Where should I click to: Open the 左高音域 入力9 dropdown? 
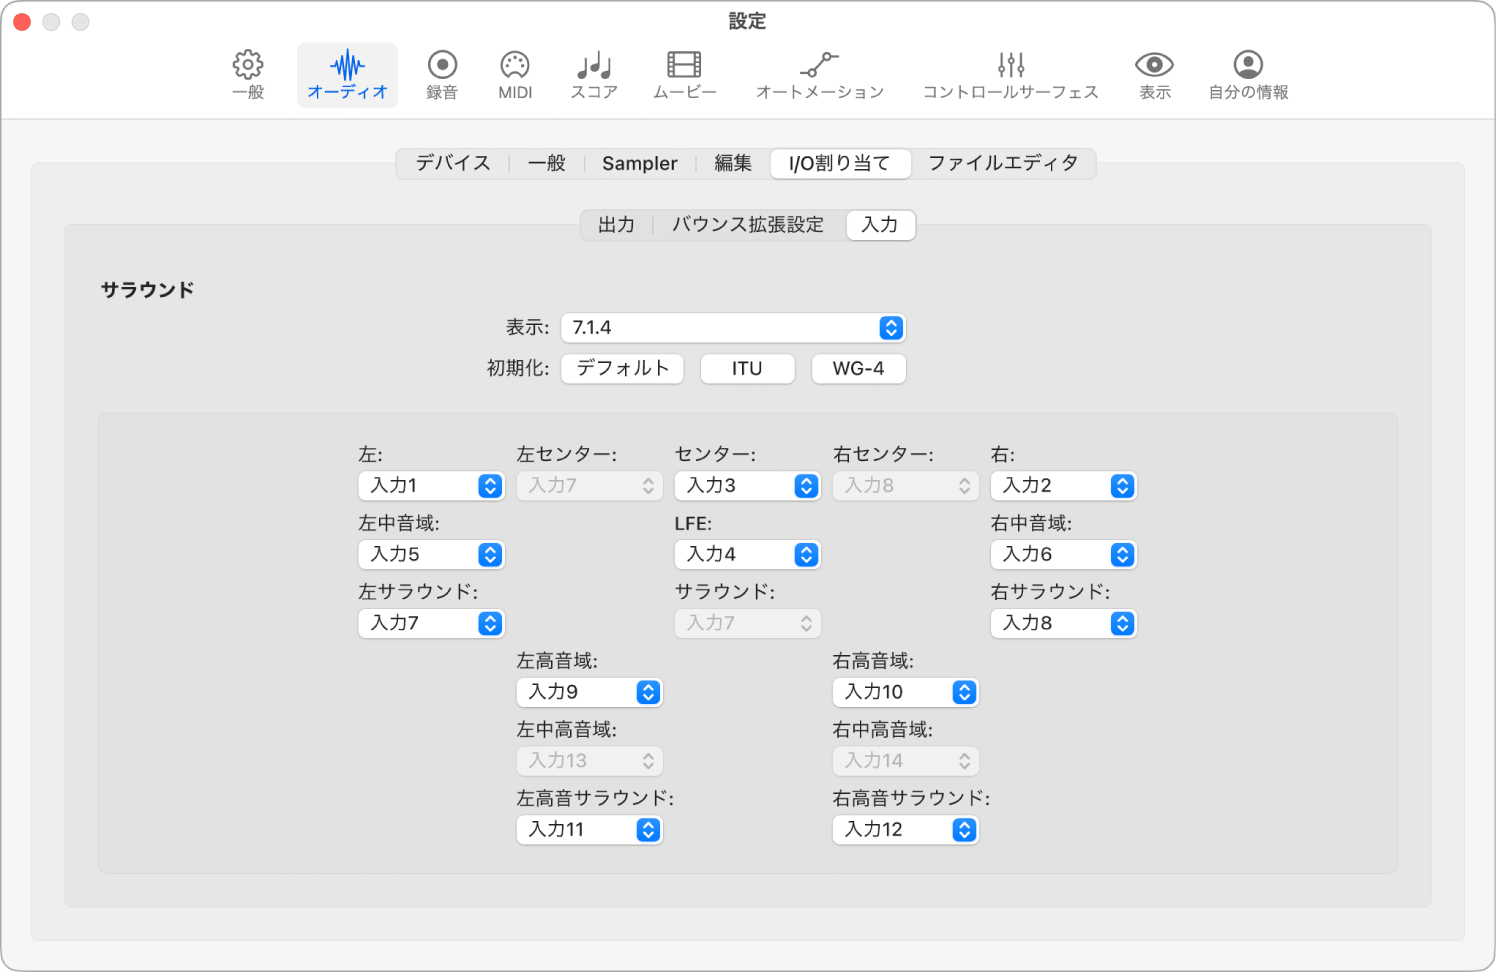coord(589,692)
